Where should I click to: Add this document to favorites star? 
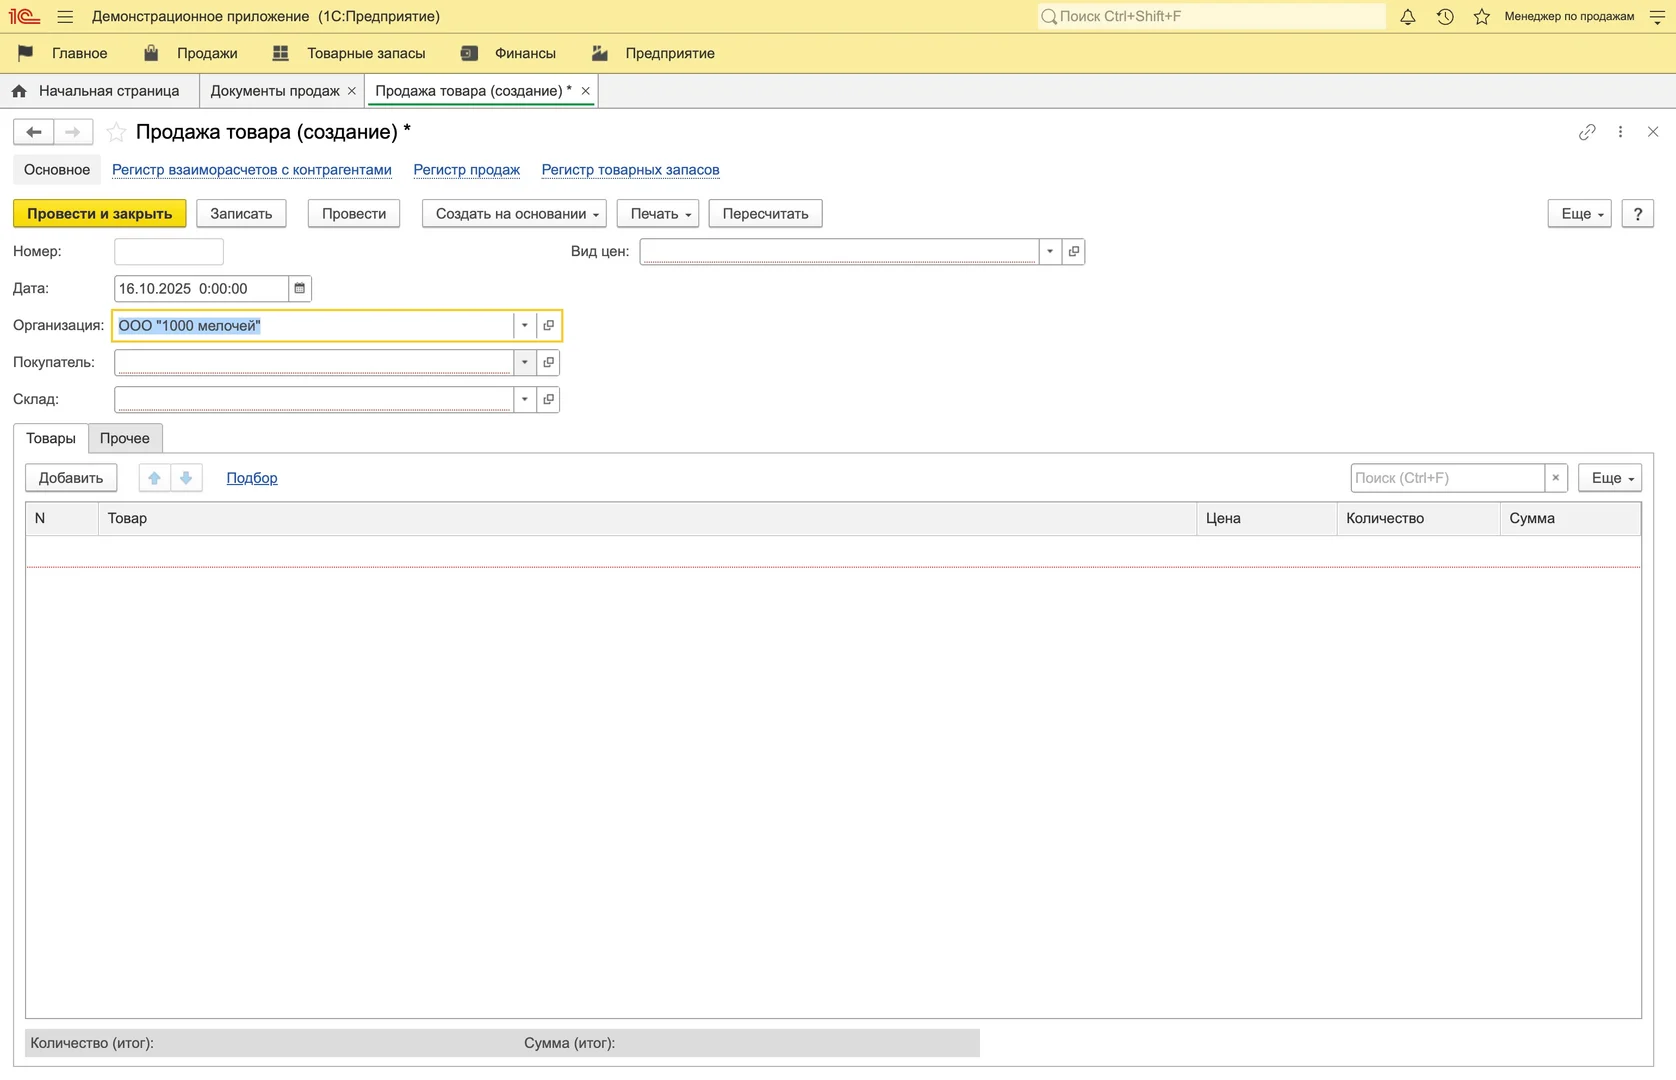tap(117, 132)
